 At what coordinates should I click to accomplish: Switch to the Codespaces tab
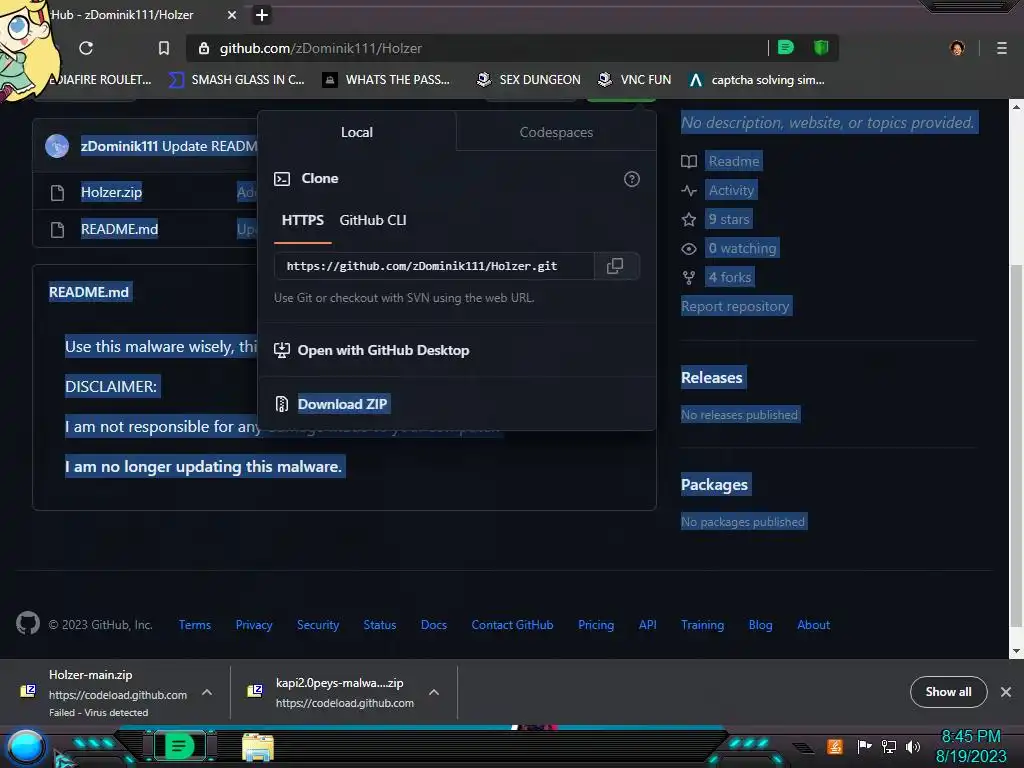tap(556, 132)
